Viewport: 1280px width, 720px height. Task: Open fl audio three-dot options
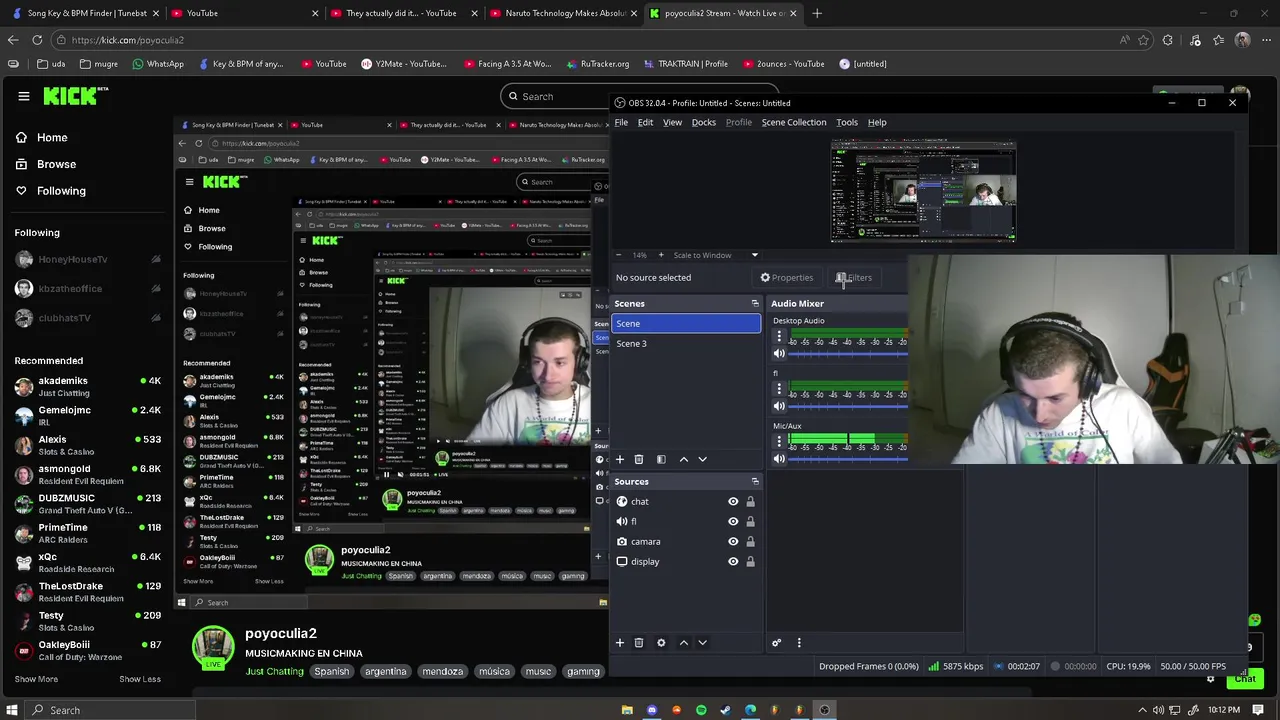[x=779, y=389]
